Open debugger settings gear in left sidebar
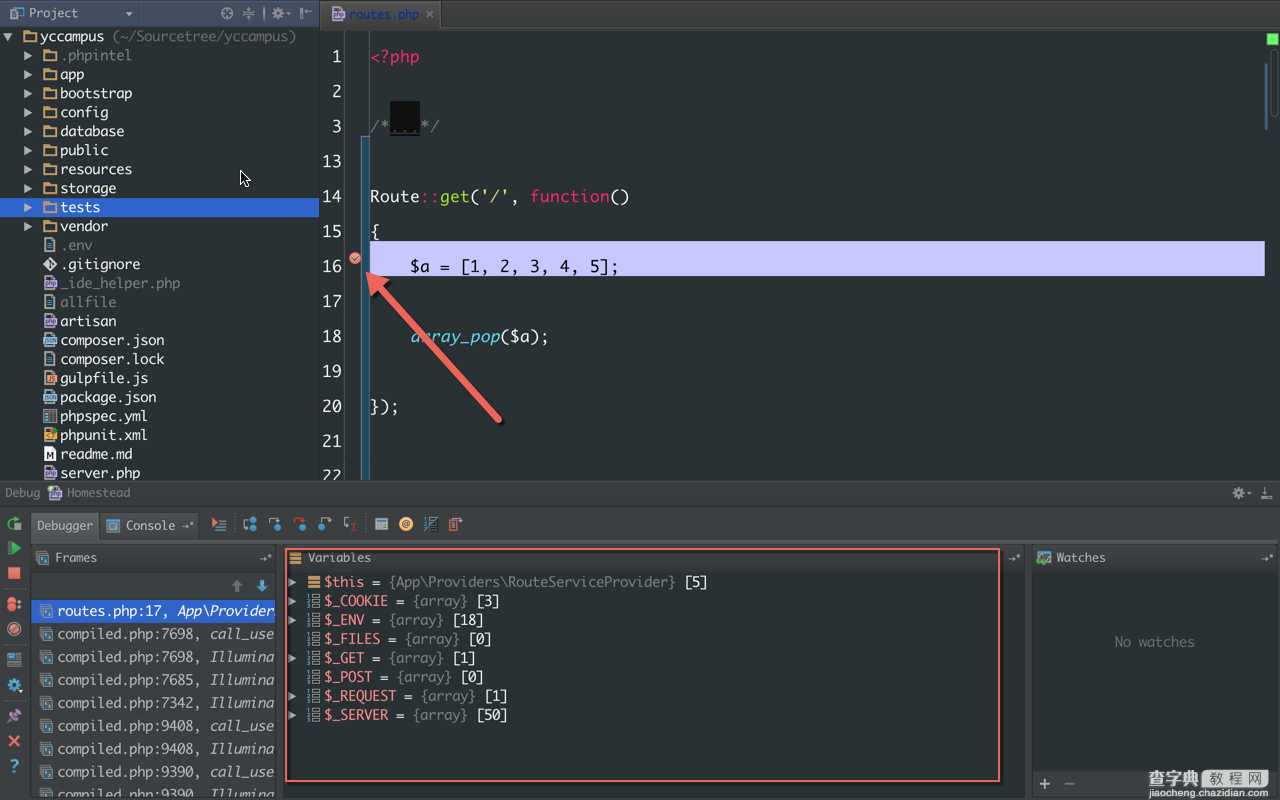Screen dimensions: 1280x800 click(14, 685)
